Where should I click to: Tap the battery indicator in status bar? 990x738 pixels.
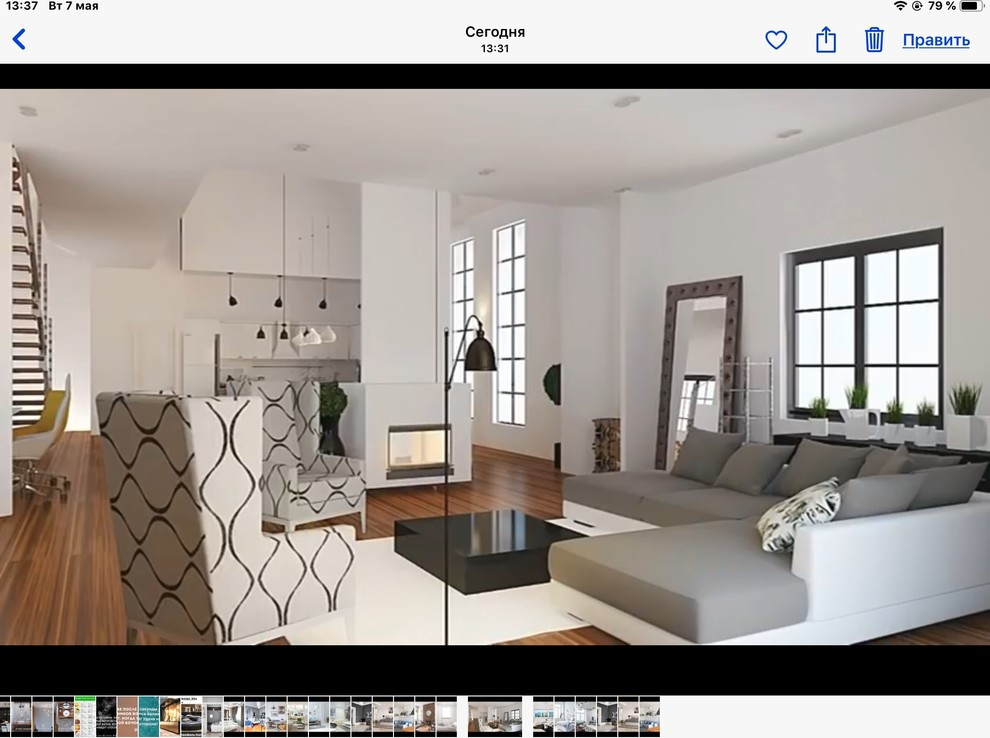972,6
